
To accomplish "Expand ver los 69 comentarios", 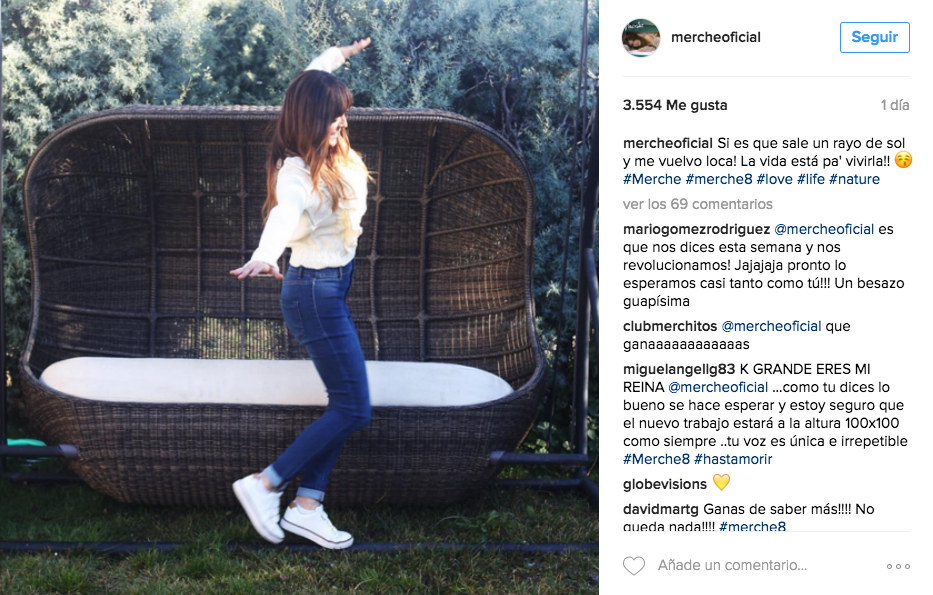I will click(697, 204).
